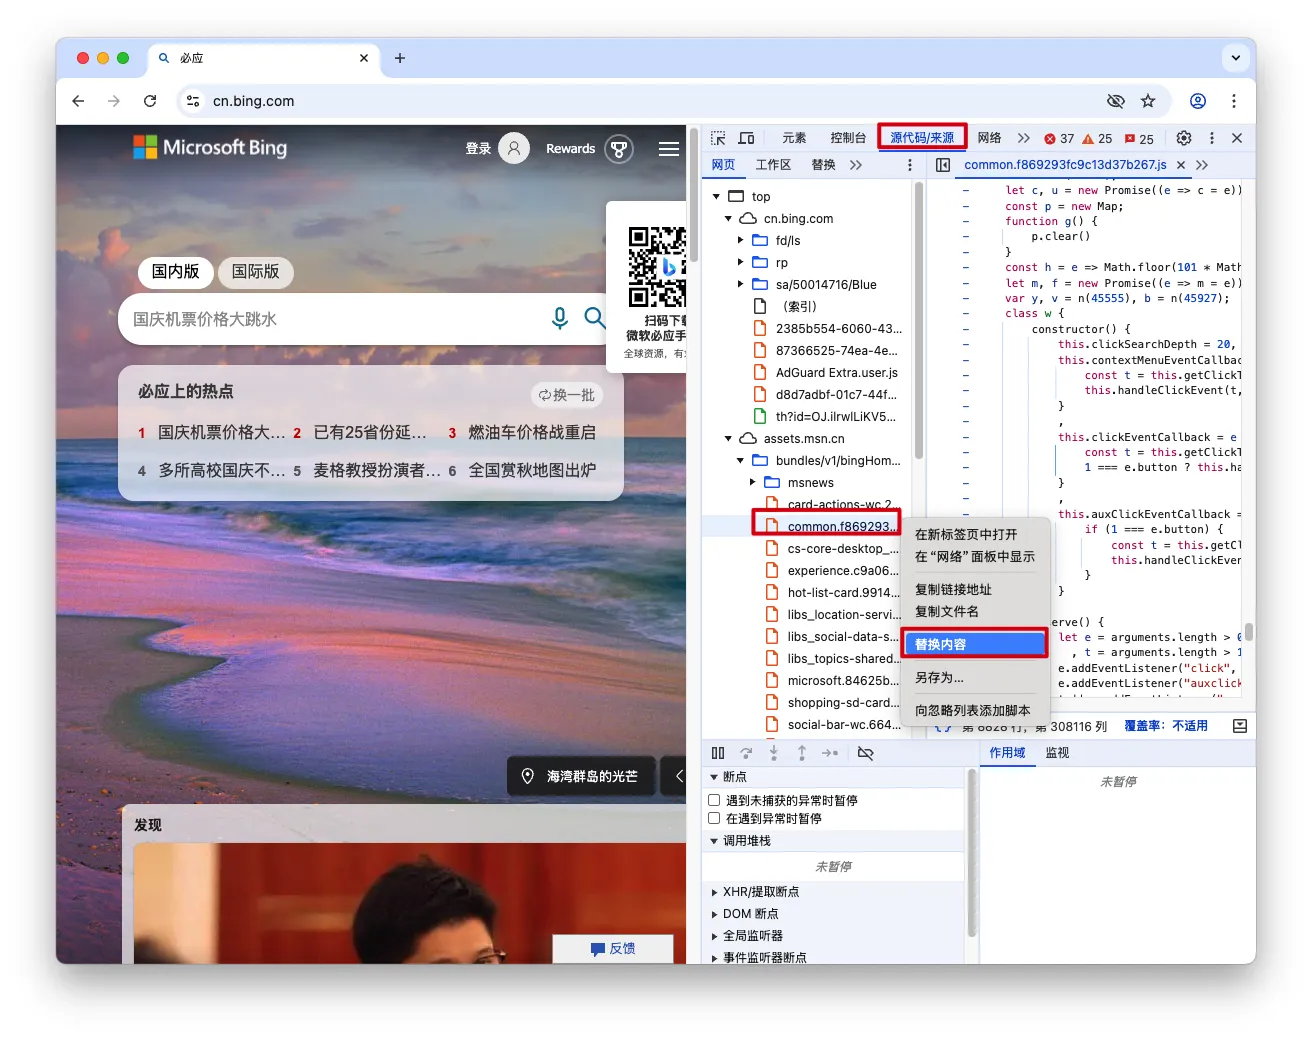Screen dimensions: 1312x1038
Task: Bookmark this page with the star icon
Action: point(1148,101)
